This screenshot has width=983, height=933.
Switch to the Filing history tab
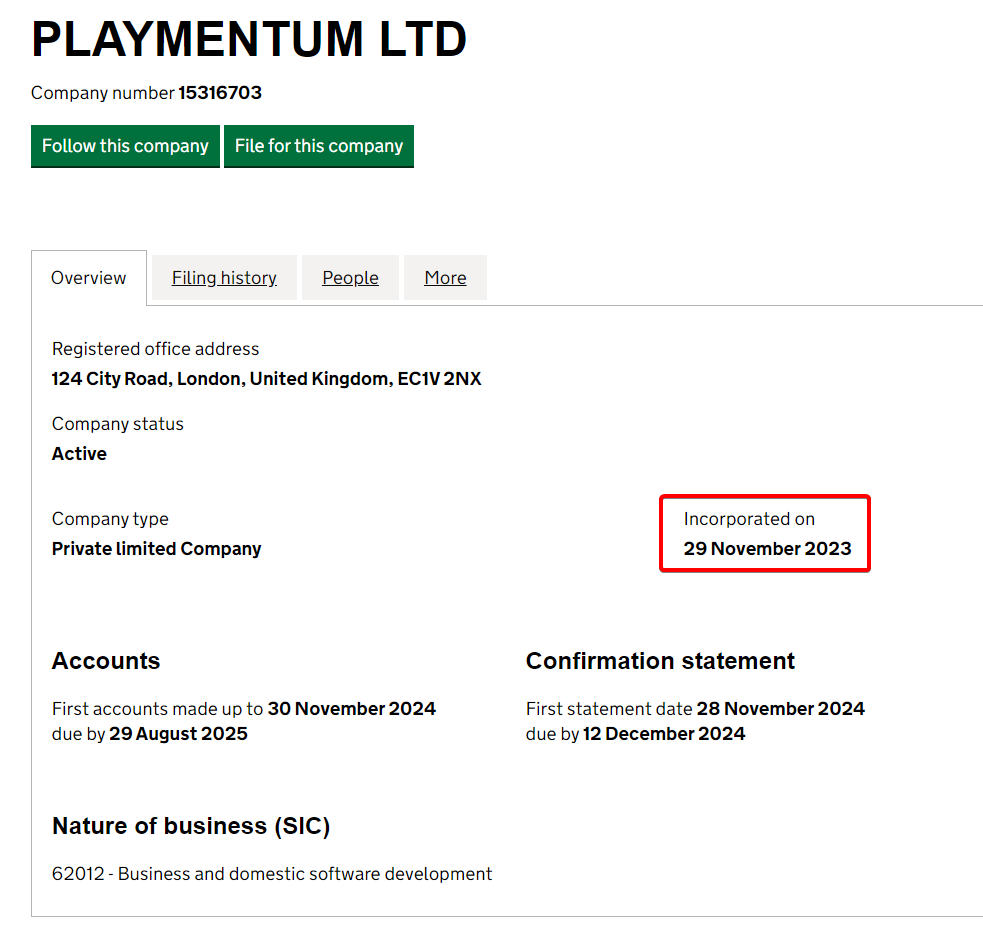click(224, 278)
